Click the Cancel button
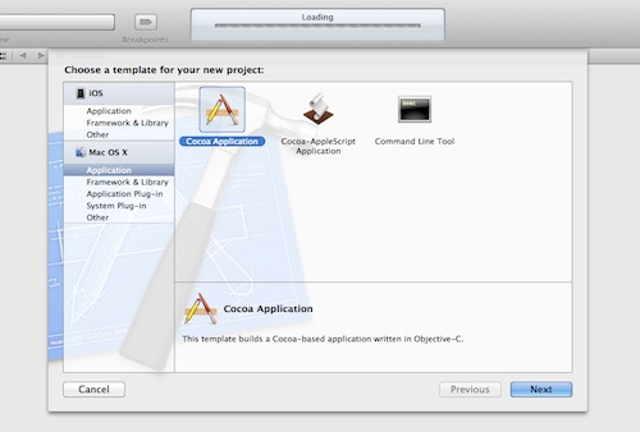 tap(94, 390)
